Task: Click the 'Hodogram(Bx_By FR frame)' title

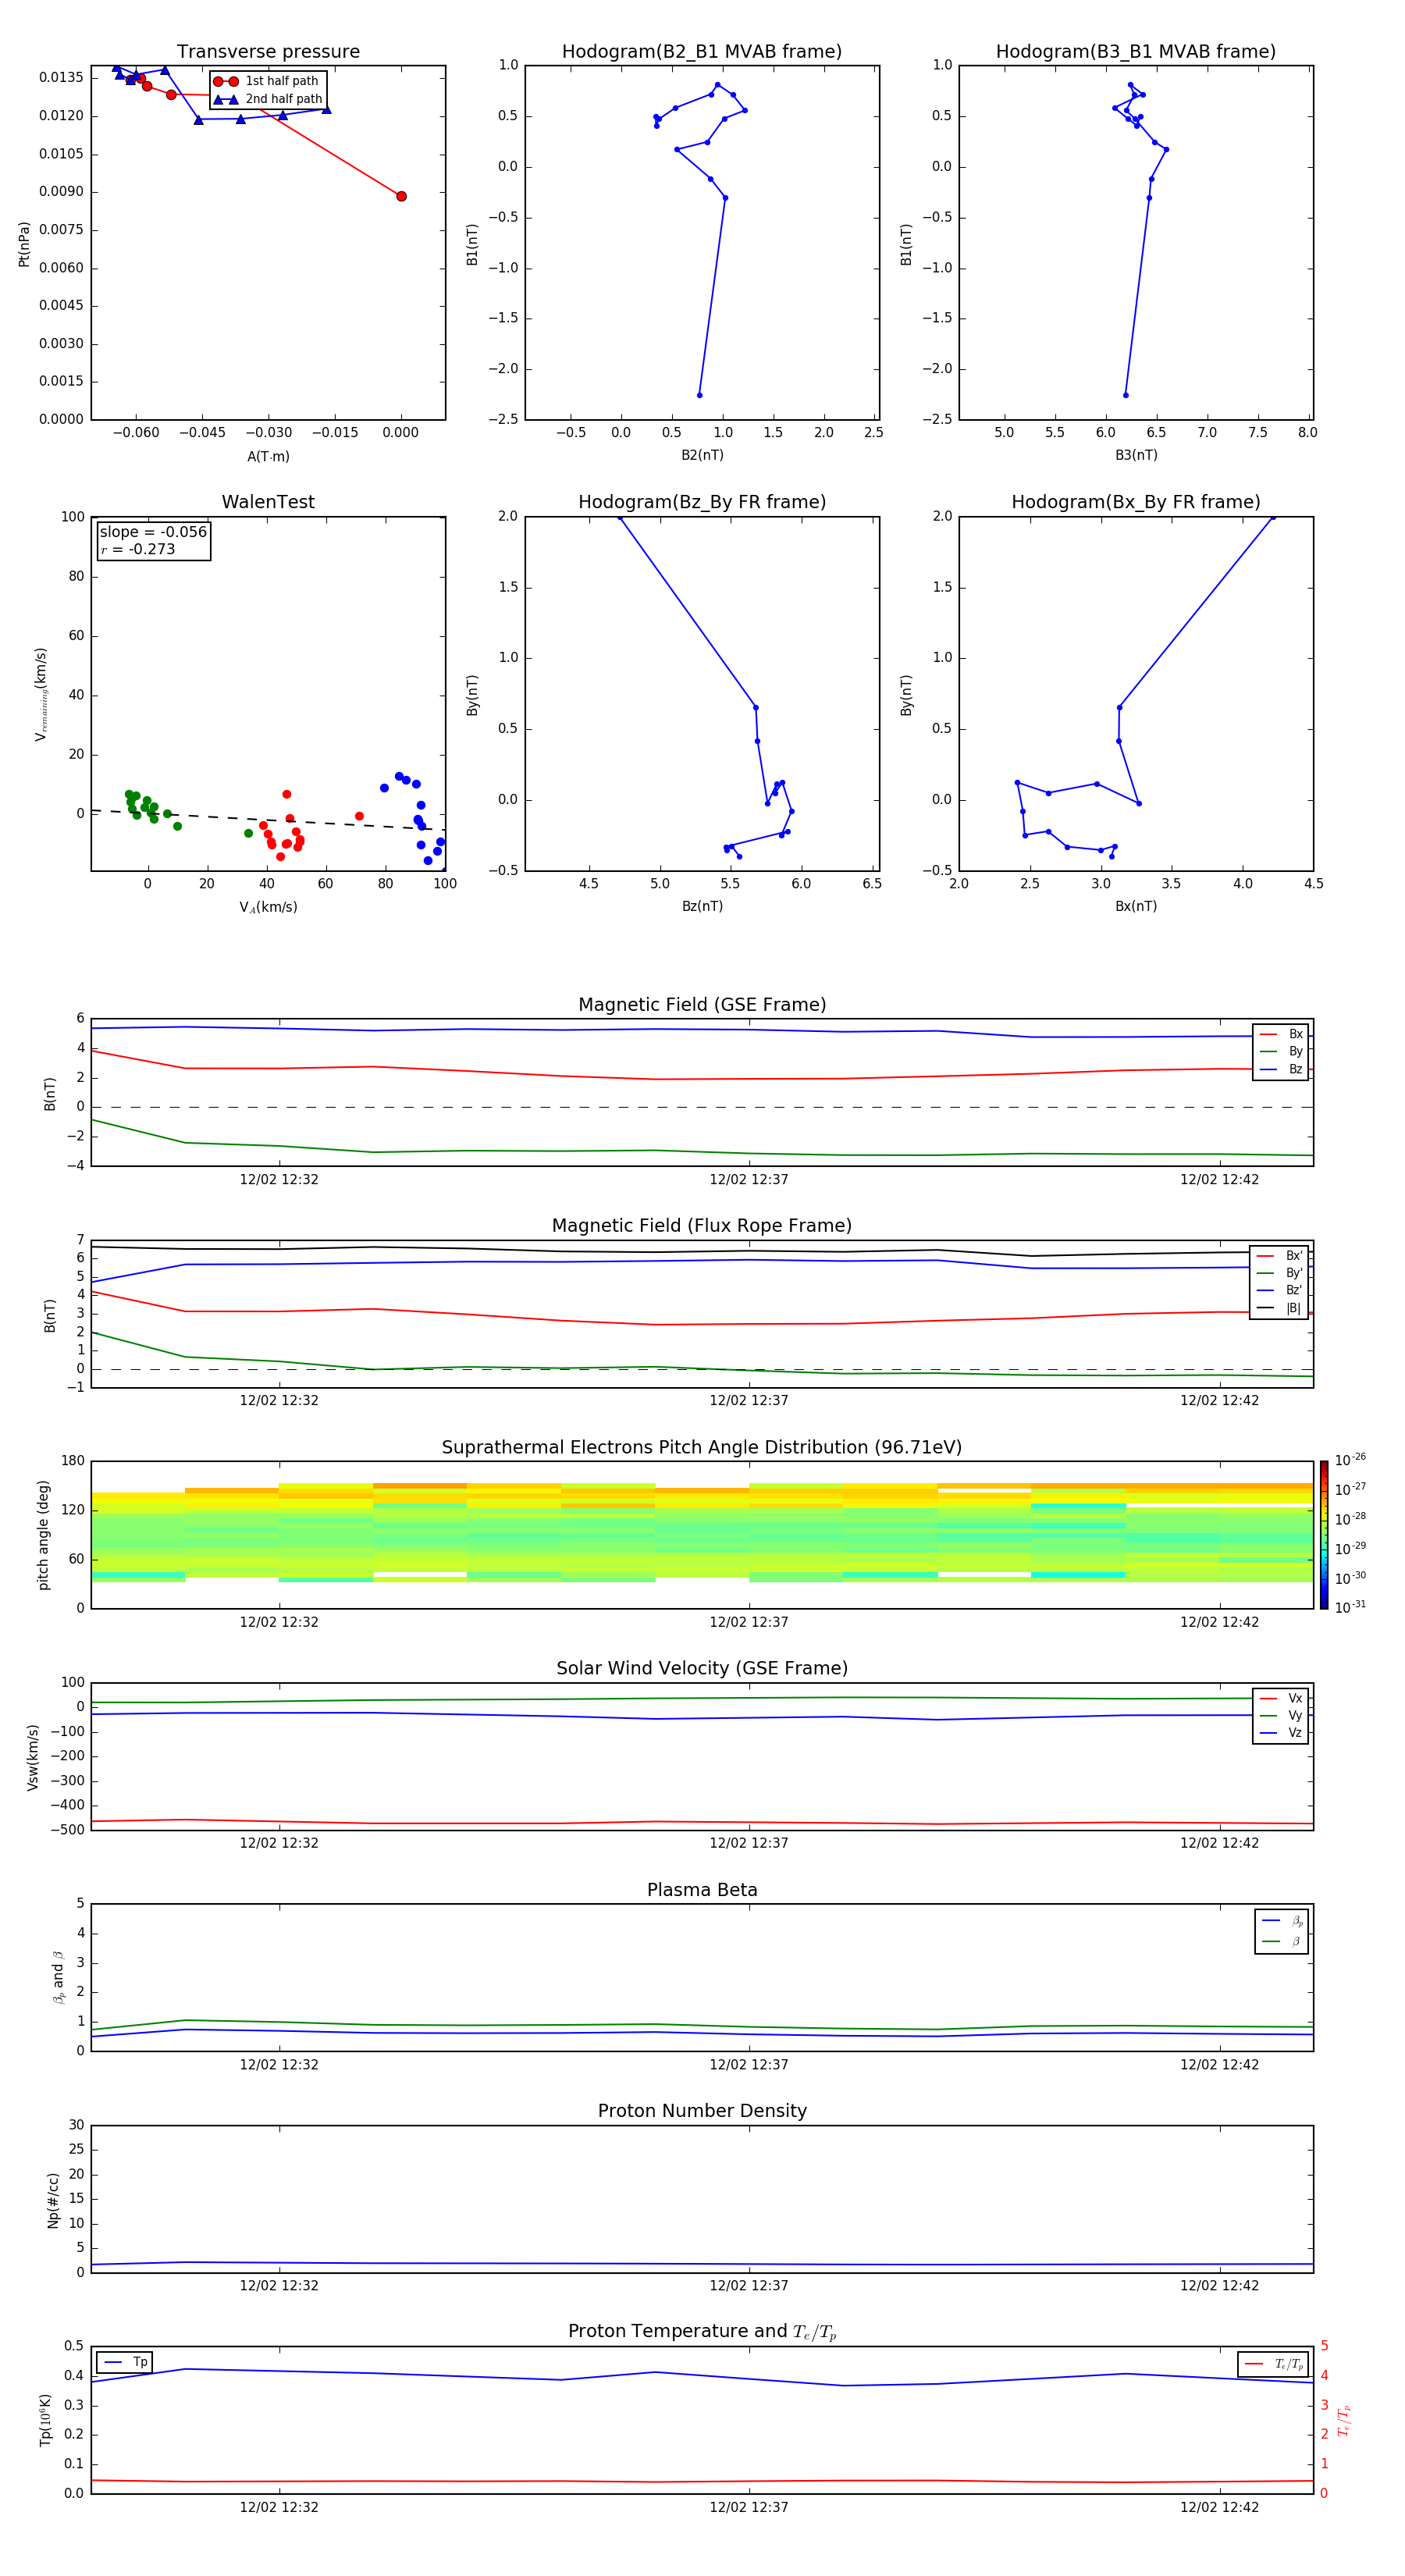Action: [x=1136, y=502]
